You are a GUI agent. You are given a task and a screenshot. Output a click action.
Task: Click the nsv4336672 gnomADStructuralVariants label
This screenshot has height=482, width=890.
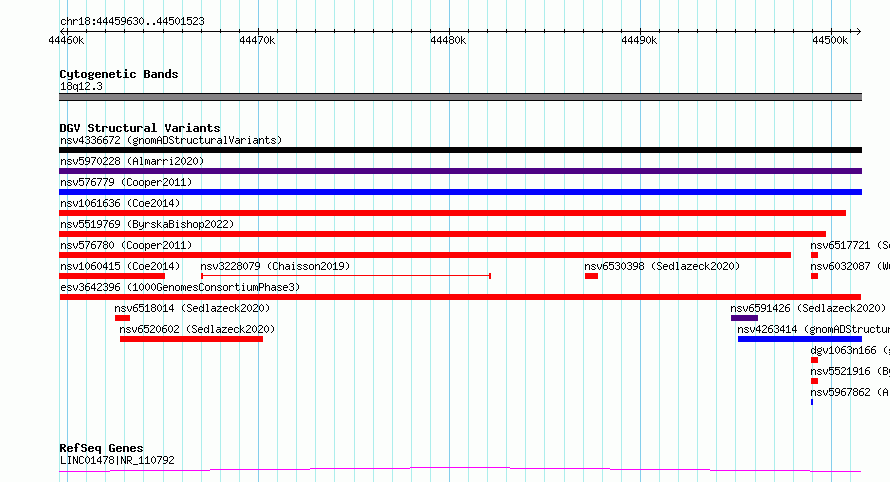pos(171,140)
